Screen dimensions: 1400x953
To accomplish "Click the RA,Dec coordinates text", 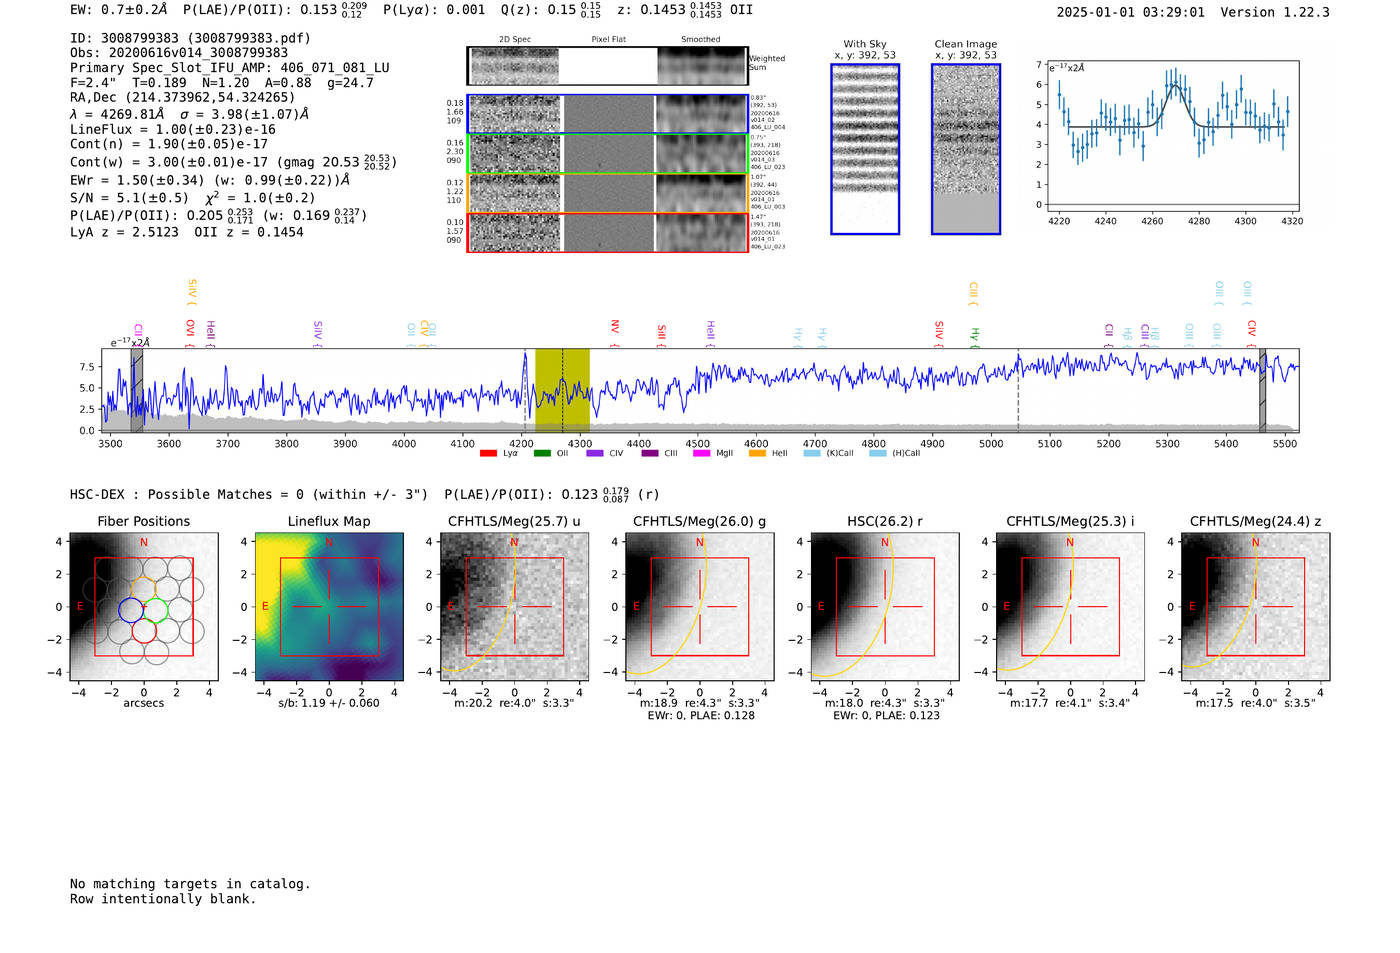I will click(x=182, y=97).
